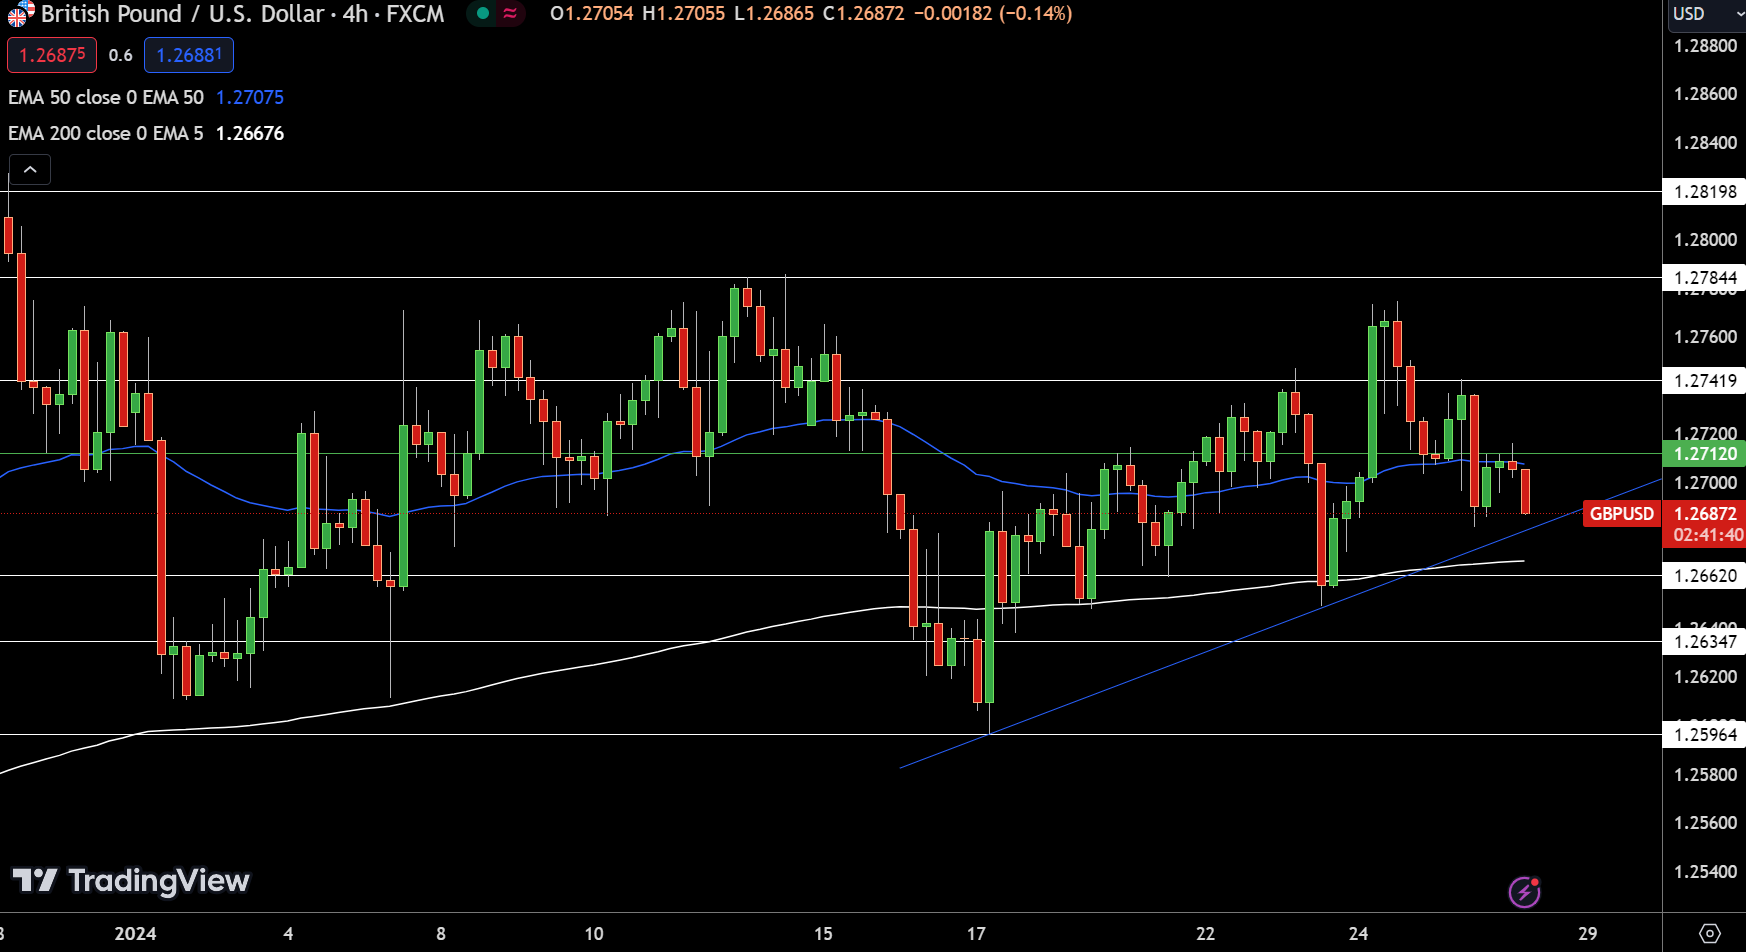Screen dimensions: 1746x952
Task: Click the price change -0.00182 (-0.14%) text
Action: point(993,14)
